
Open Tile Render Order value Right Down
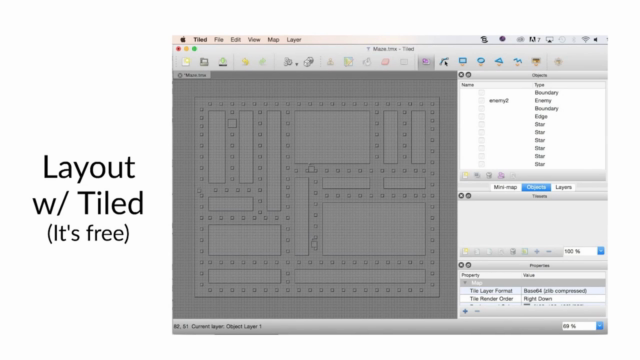pyautogui.click(x=564, y=299)
